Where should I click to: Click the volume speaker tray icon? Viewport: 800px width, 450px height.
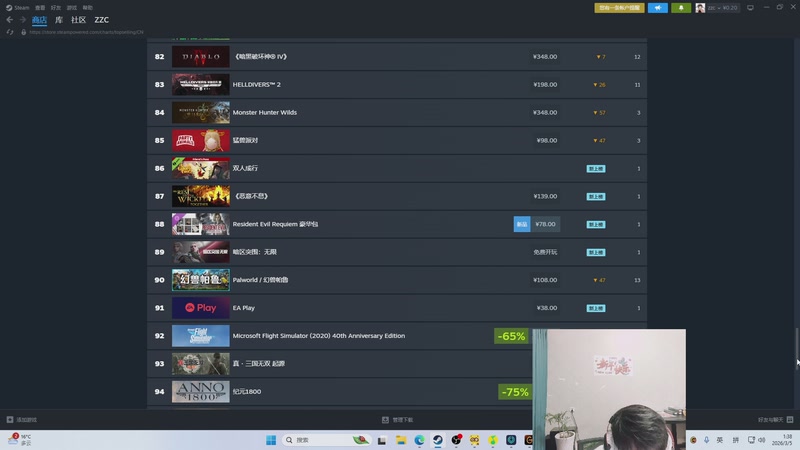[762, 440]
